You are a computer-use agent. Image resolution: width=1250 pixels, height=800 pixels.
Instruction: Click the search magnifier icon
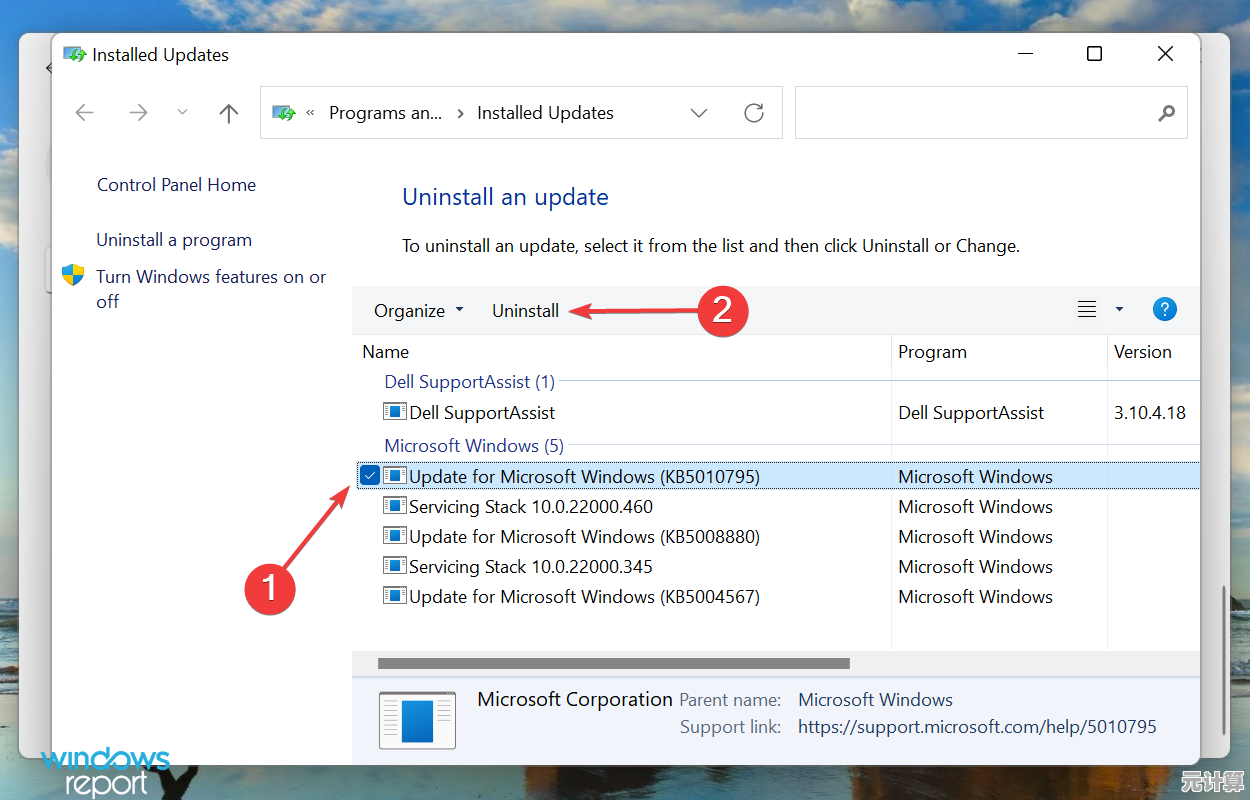pyautogui.click(x=1166, y=113)
